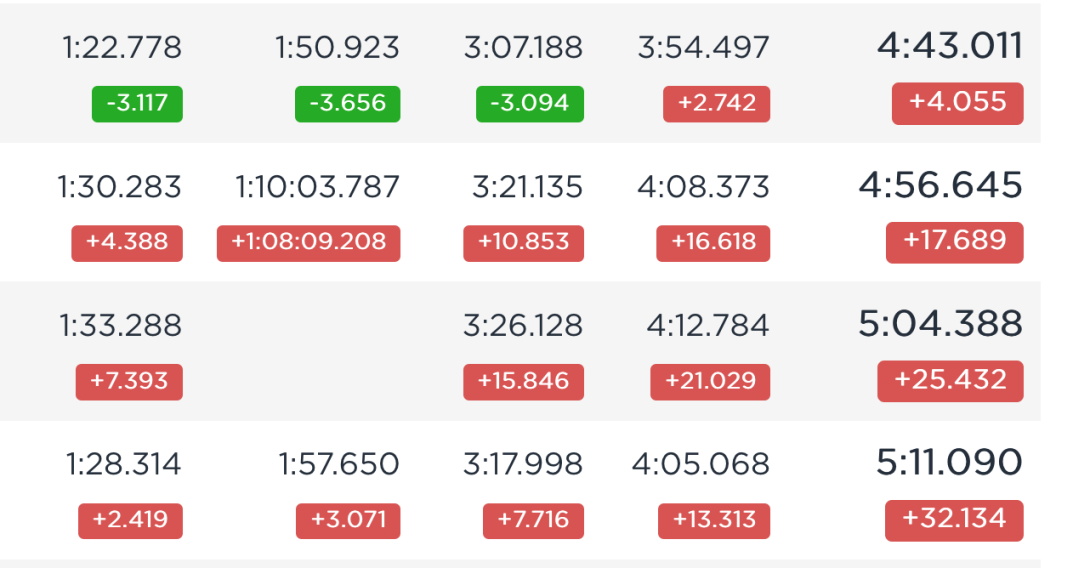The image size is (1090, 568).
Task: Click the +7.393 red badge
Action: pyautogui.click(x=129, y=382)
